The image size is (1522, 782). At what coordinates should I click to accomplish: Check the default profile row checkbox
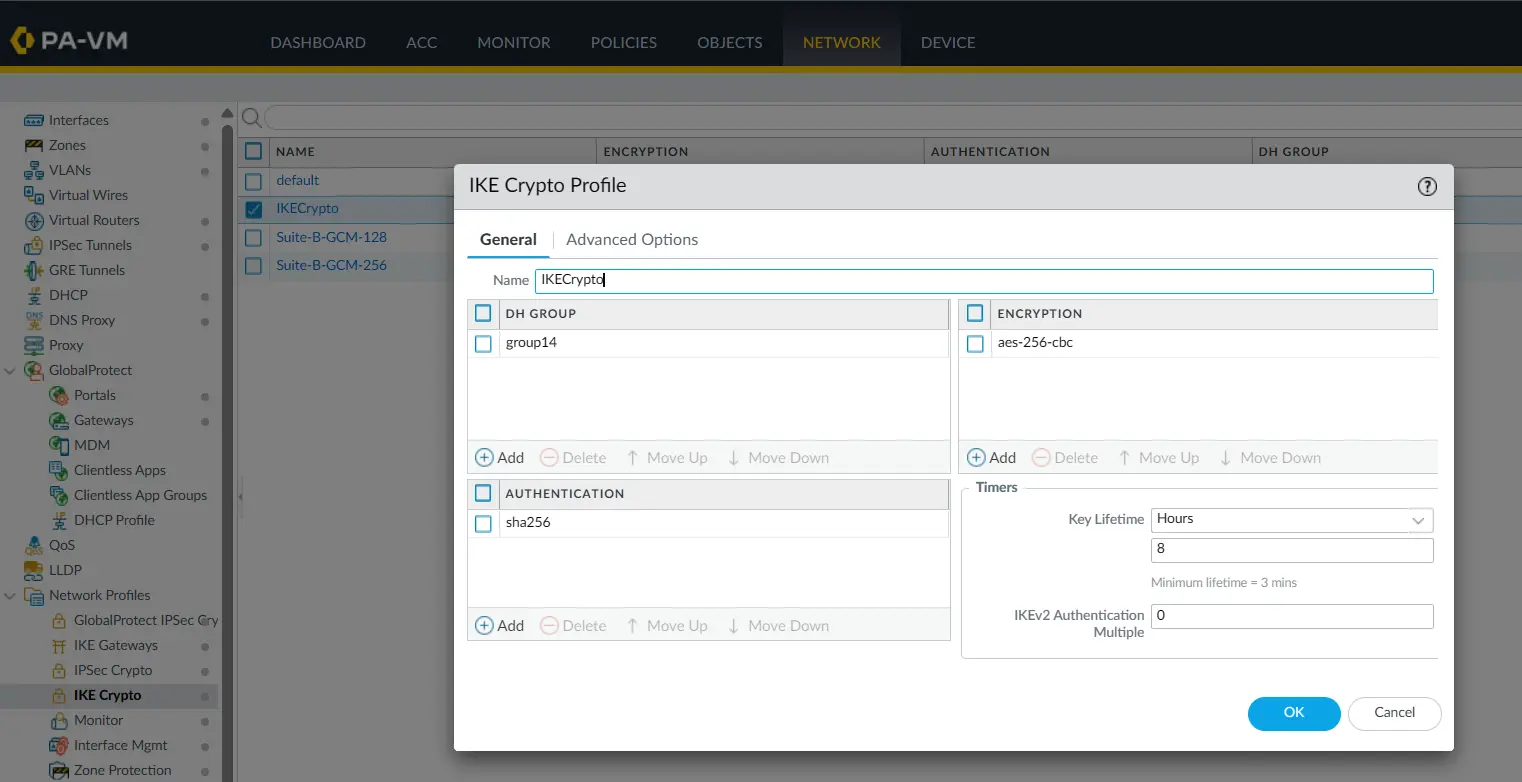[253, 181]
